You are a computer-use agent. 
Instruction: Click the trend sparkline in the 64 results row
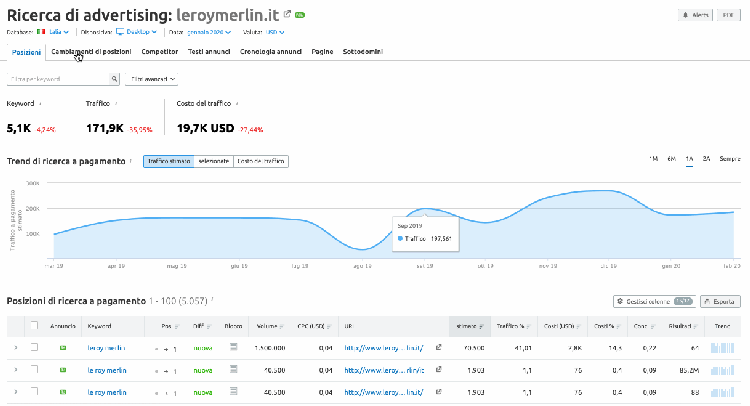(x=722, y=348)
